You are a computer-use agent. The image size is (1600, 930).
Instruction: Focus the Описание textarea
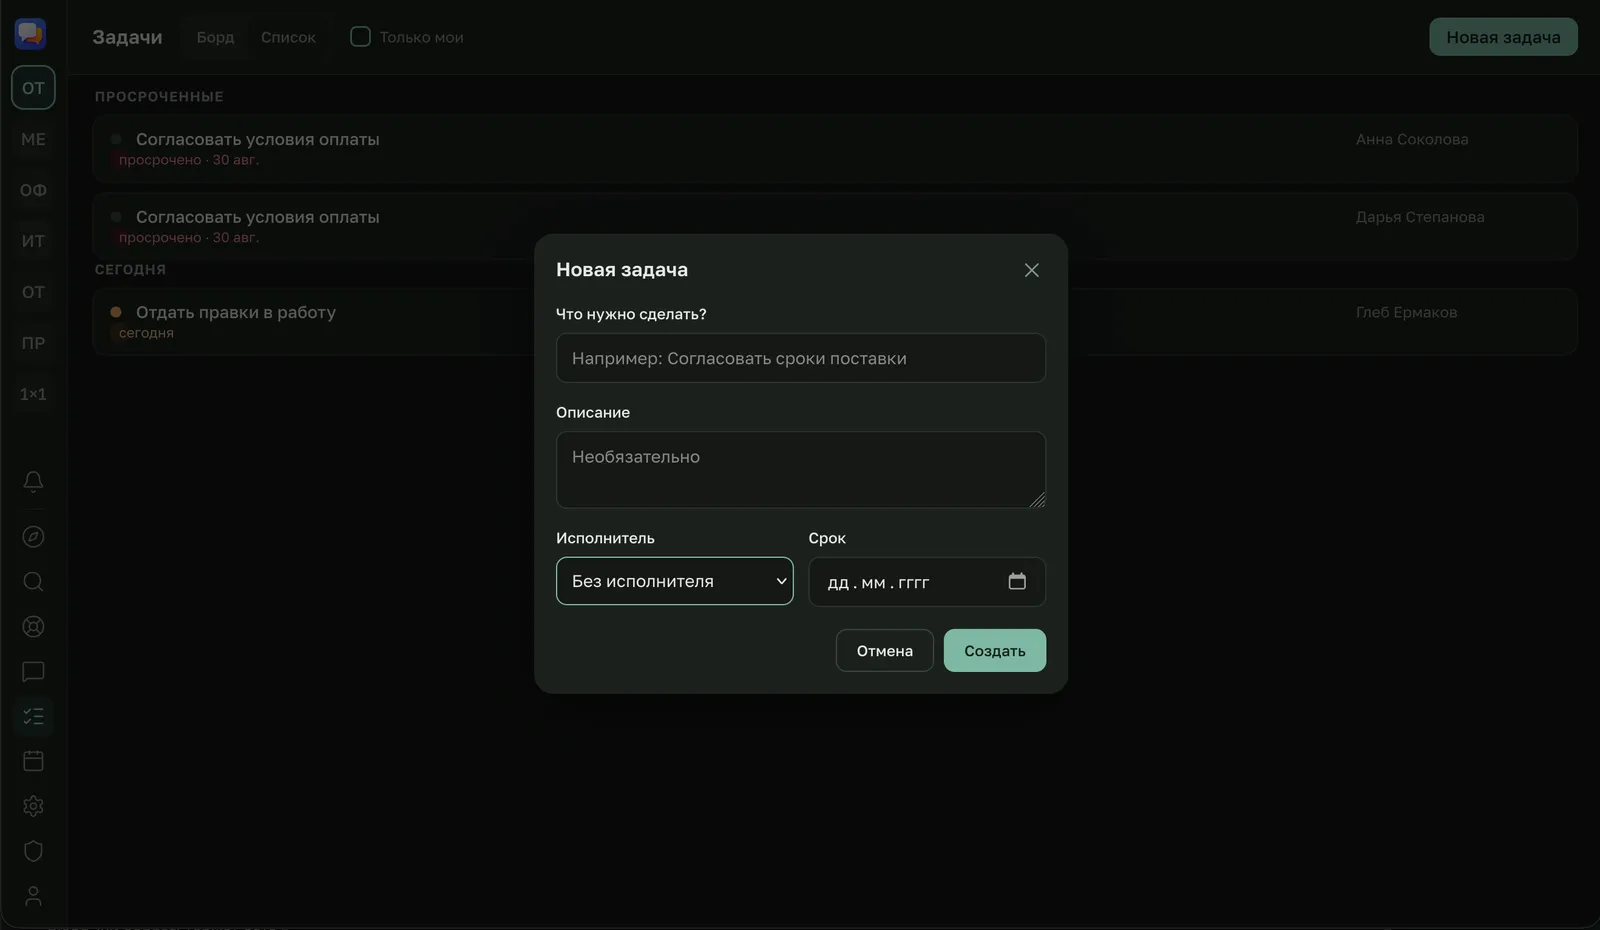(801, 470)
